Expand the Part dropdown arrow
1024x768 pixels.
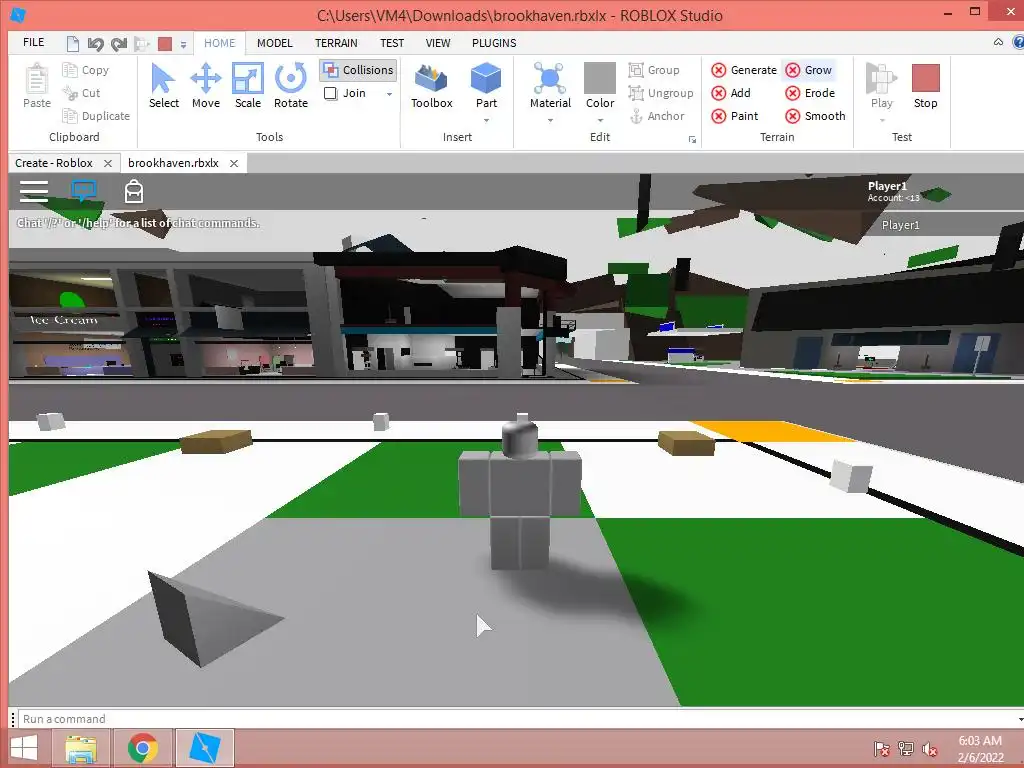487,121
